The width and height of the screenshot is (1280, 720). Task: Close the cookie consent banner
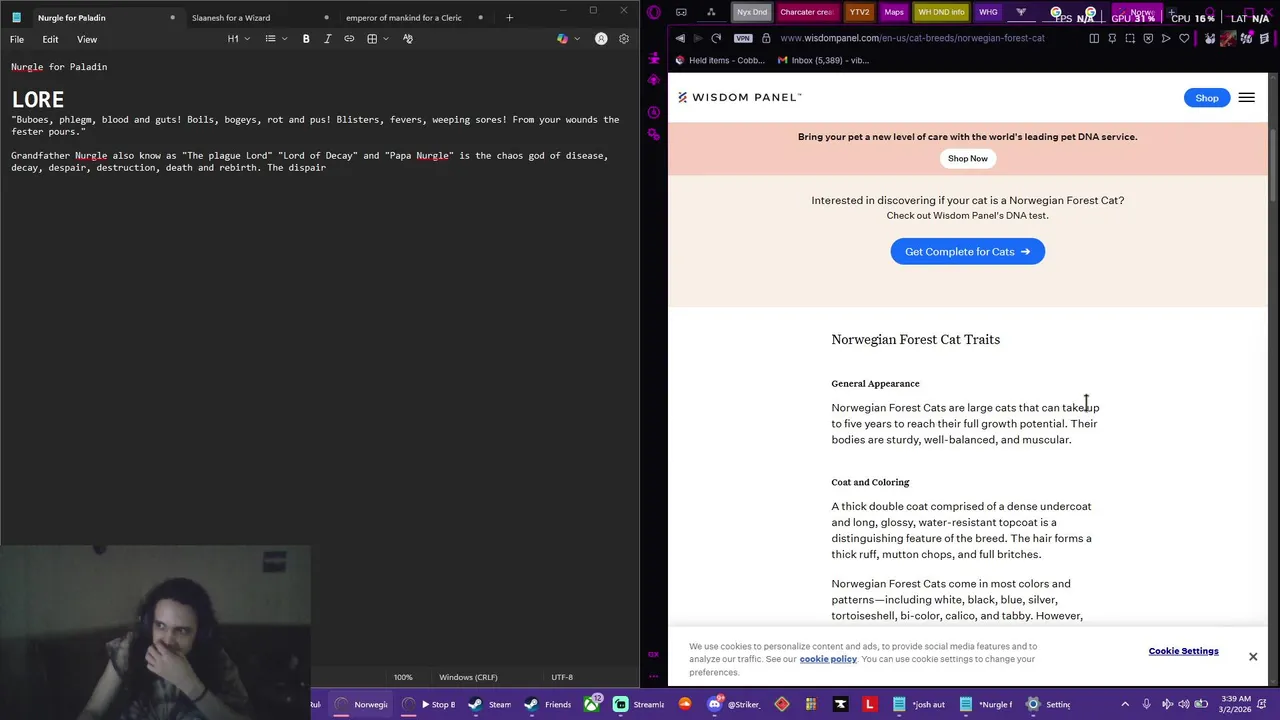pos(1253,657)
